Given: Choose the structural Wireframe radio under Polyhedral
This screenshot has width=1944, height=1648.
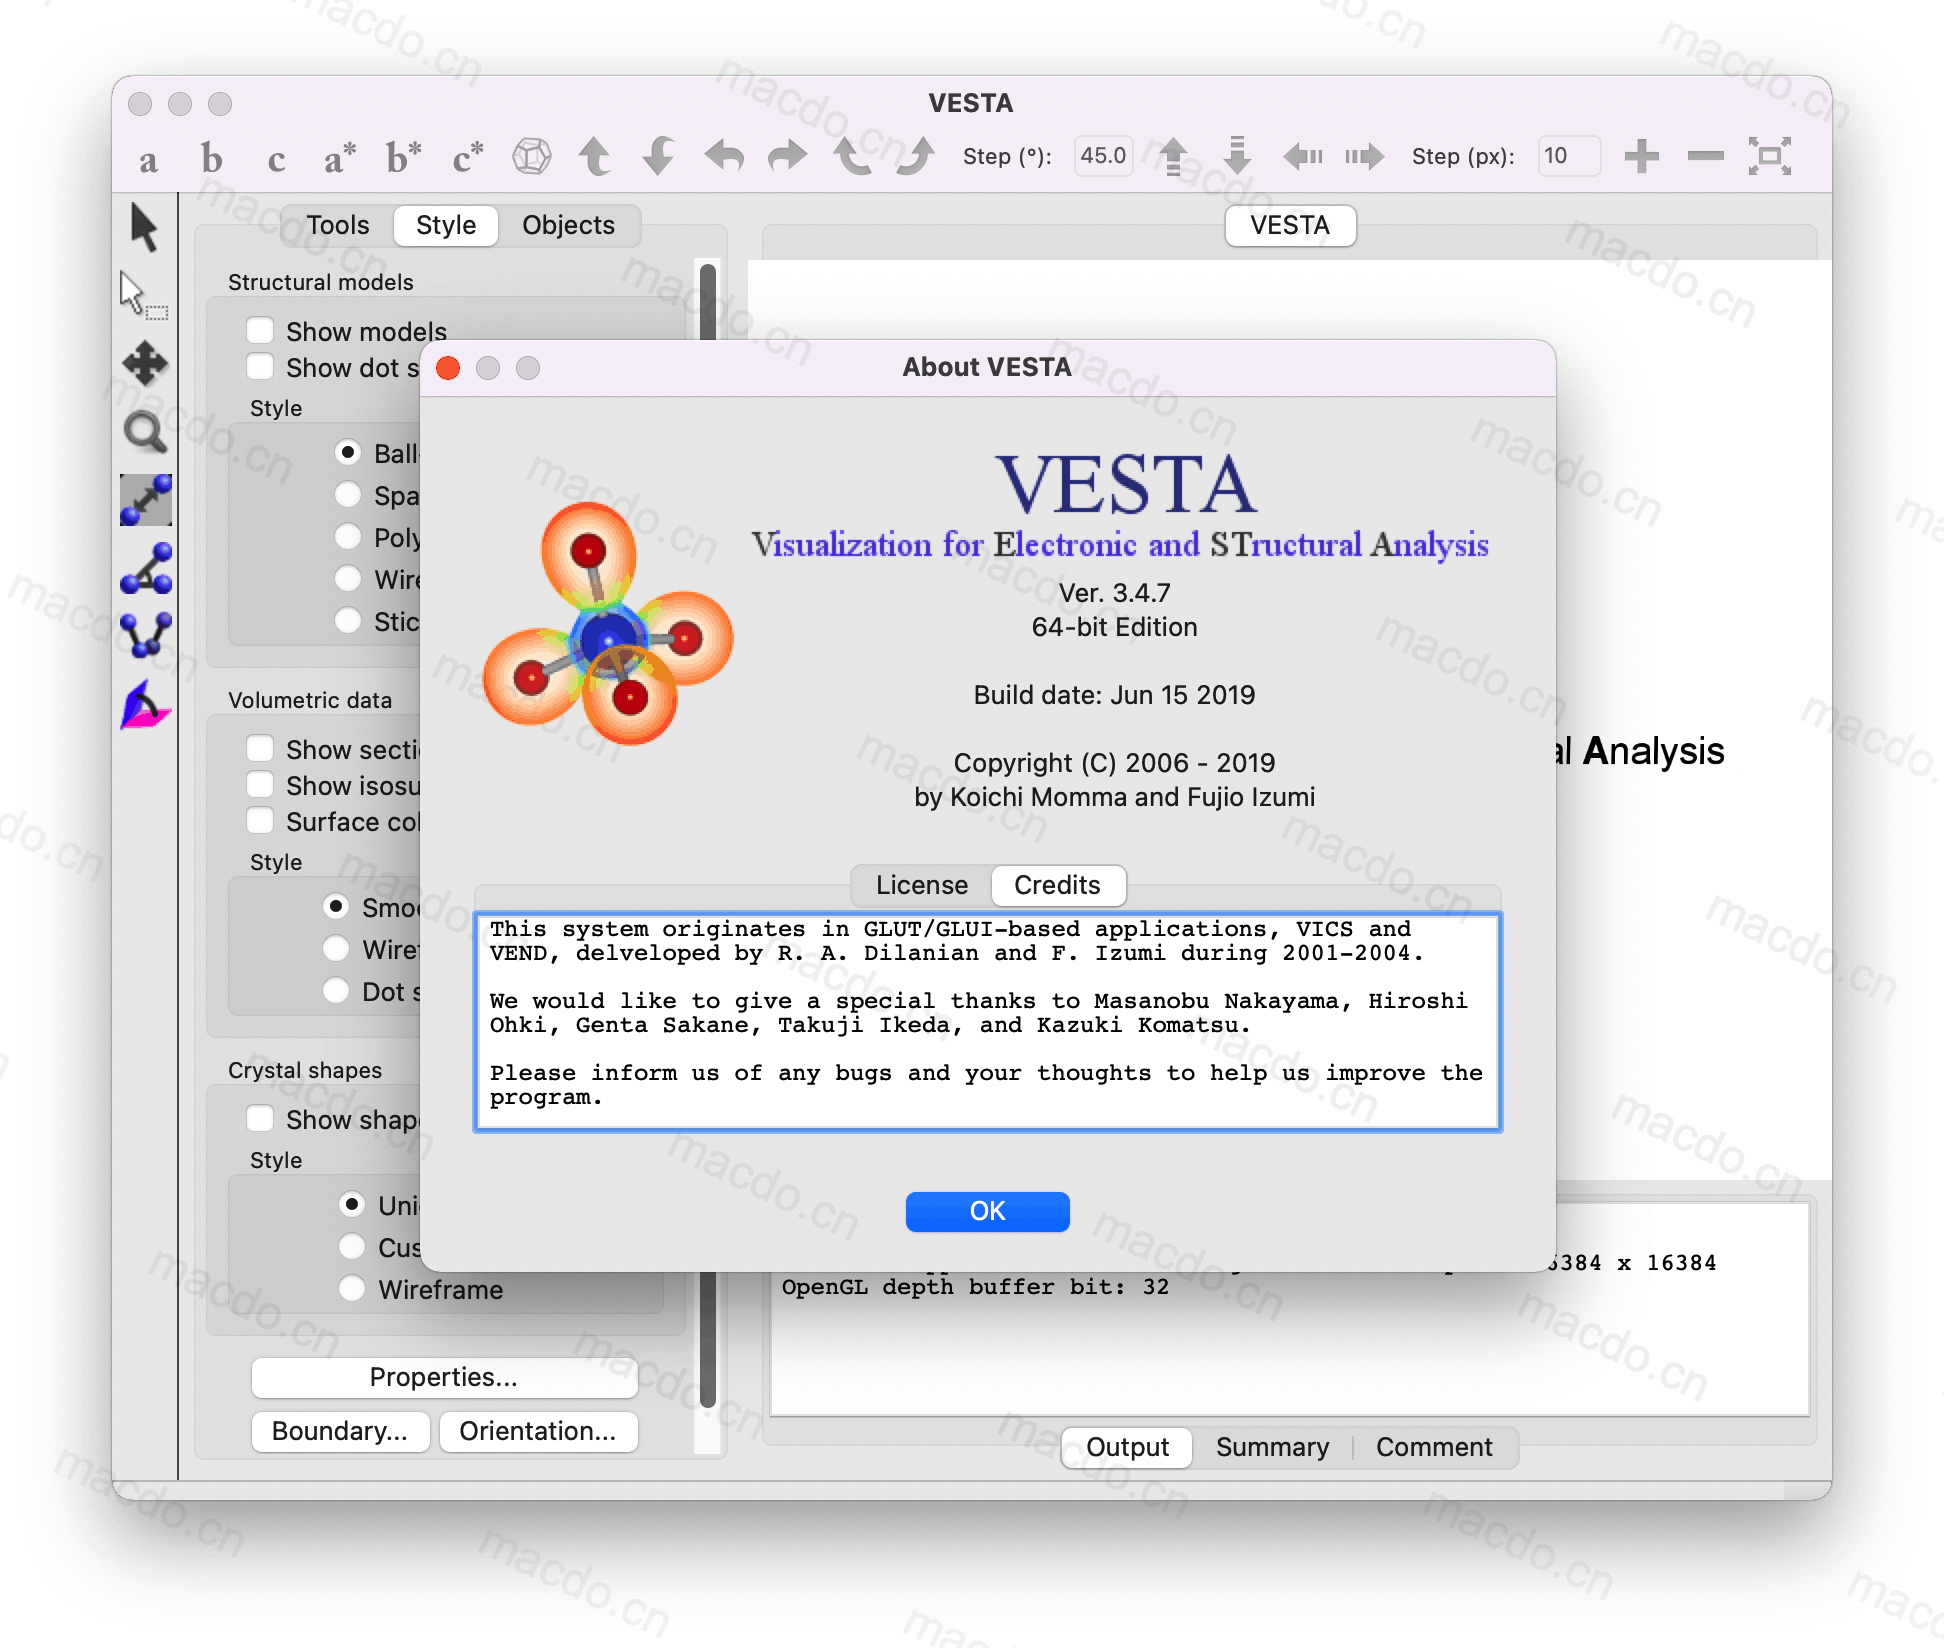Looking at the screenshot, I should 348,579.
